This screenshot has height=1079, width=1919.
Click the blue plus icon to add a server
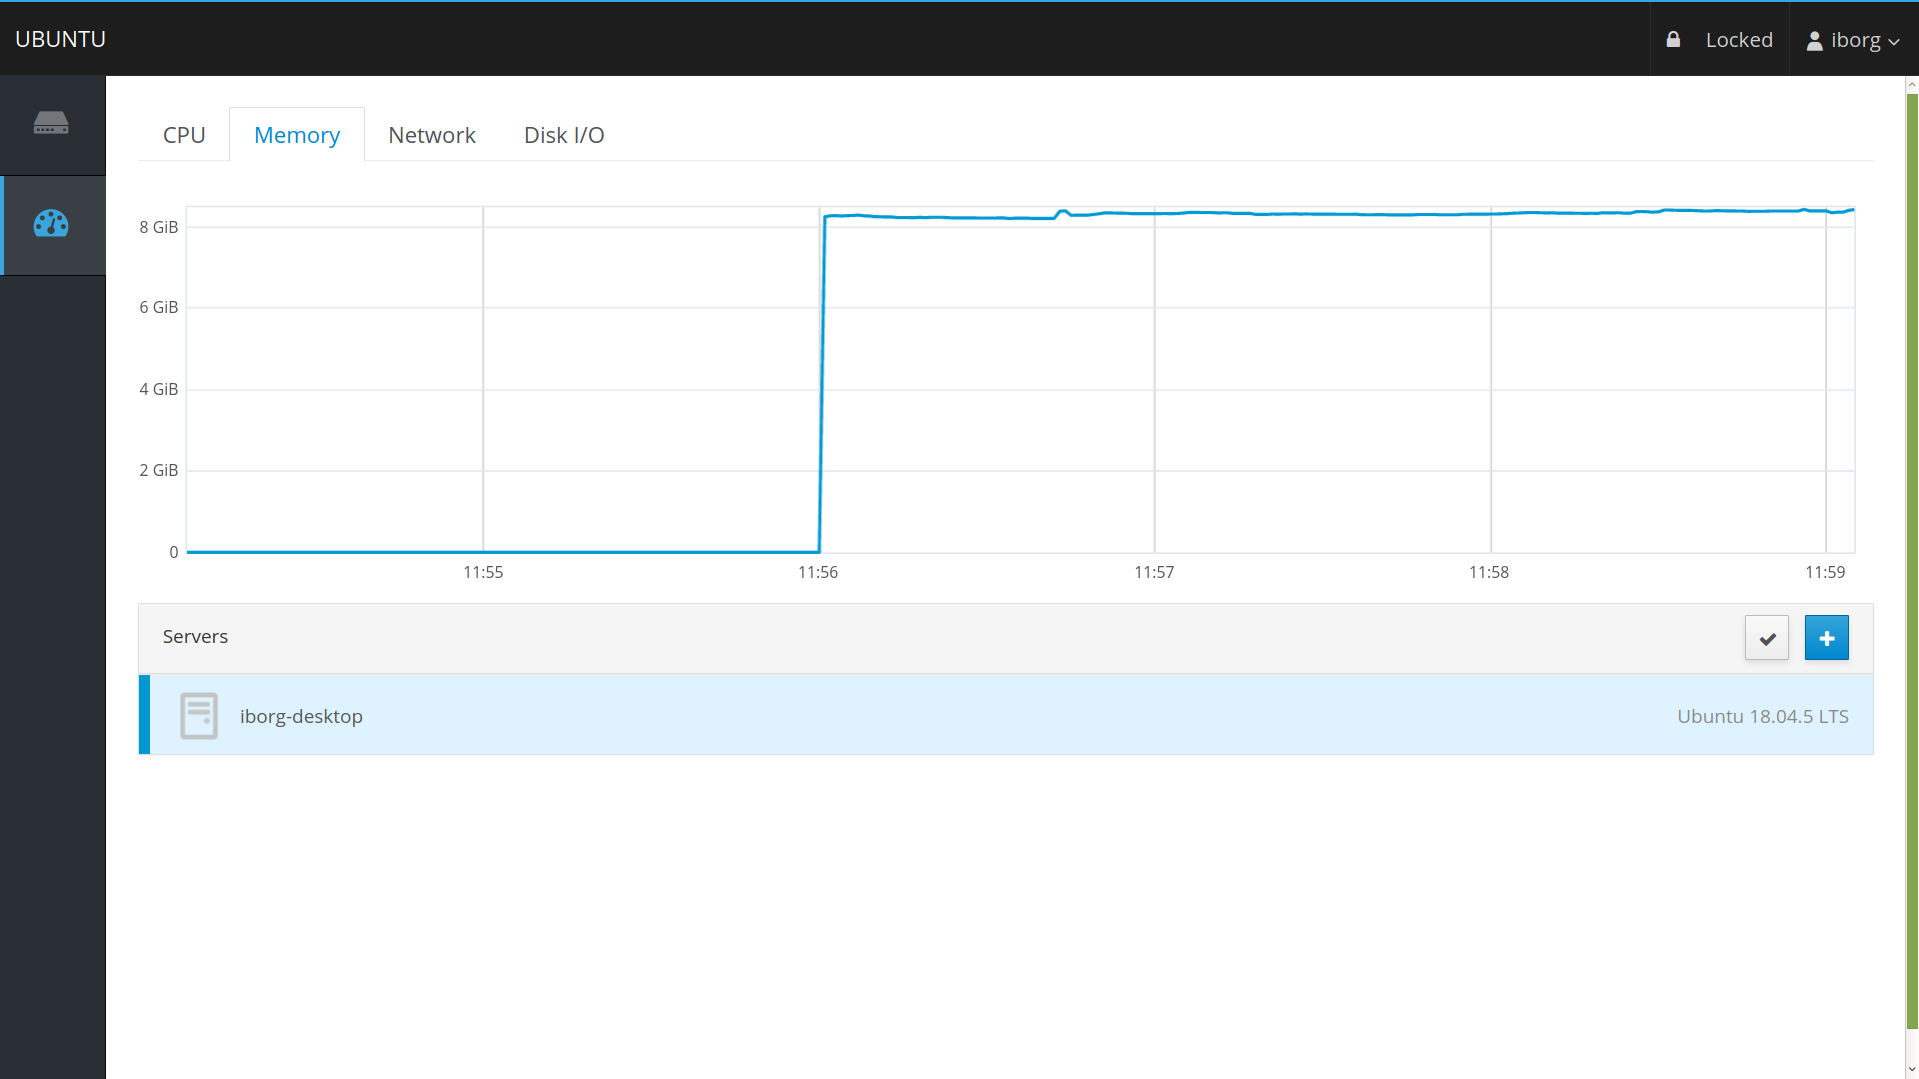[1826, 637]
